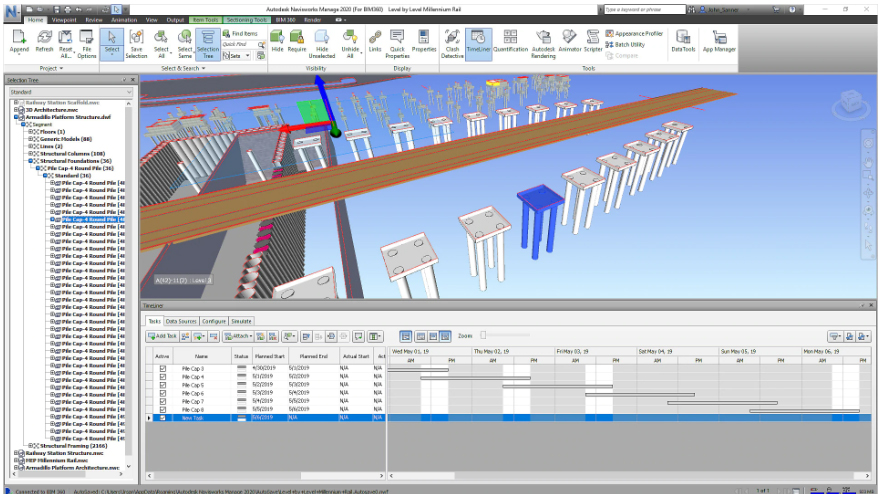Expand the Project panel dropdown
878x494 pixels.
[x=51, y=68]
